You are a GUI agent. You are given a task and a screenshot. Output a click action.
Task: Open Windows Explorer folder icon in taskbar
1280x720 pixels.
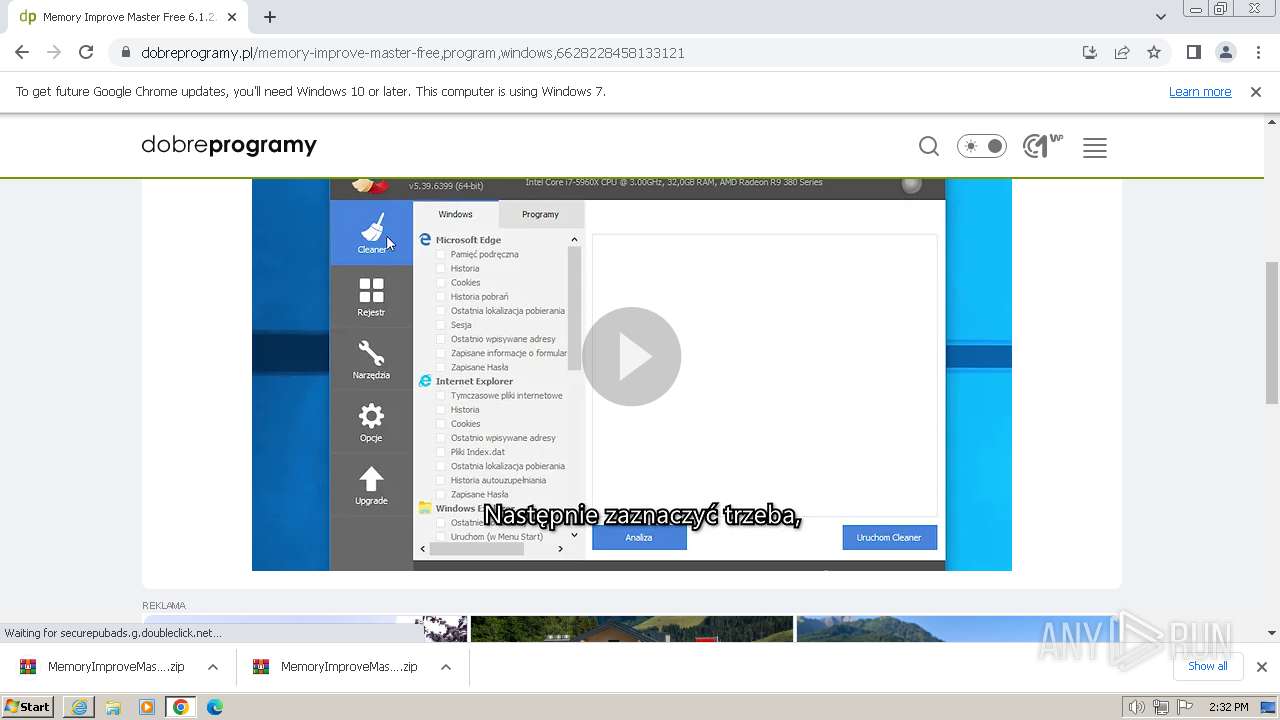[x=113, y=707]
